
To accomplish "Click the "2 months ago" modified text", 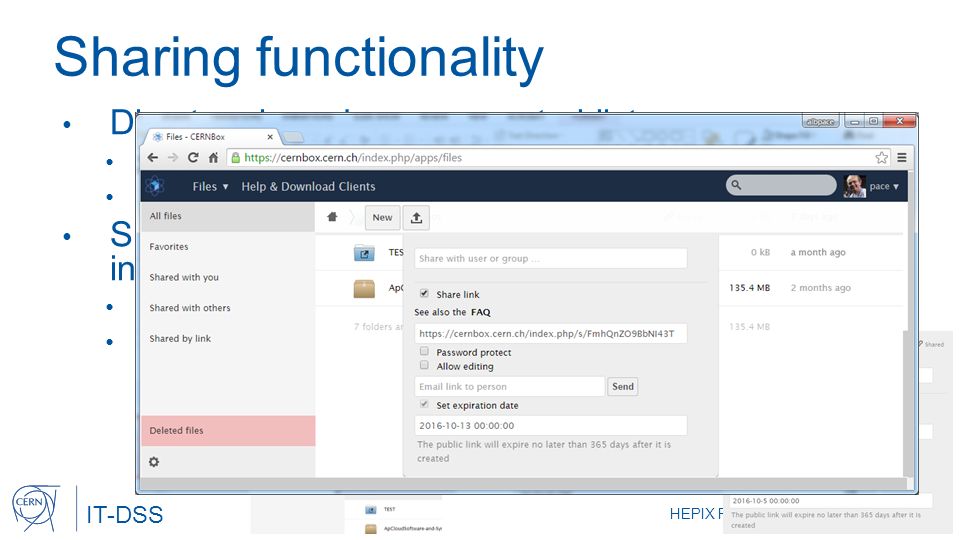I will click(820, 288).
